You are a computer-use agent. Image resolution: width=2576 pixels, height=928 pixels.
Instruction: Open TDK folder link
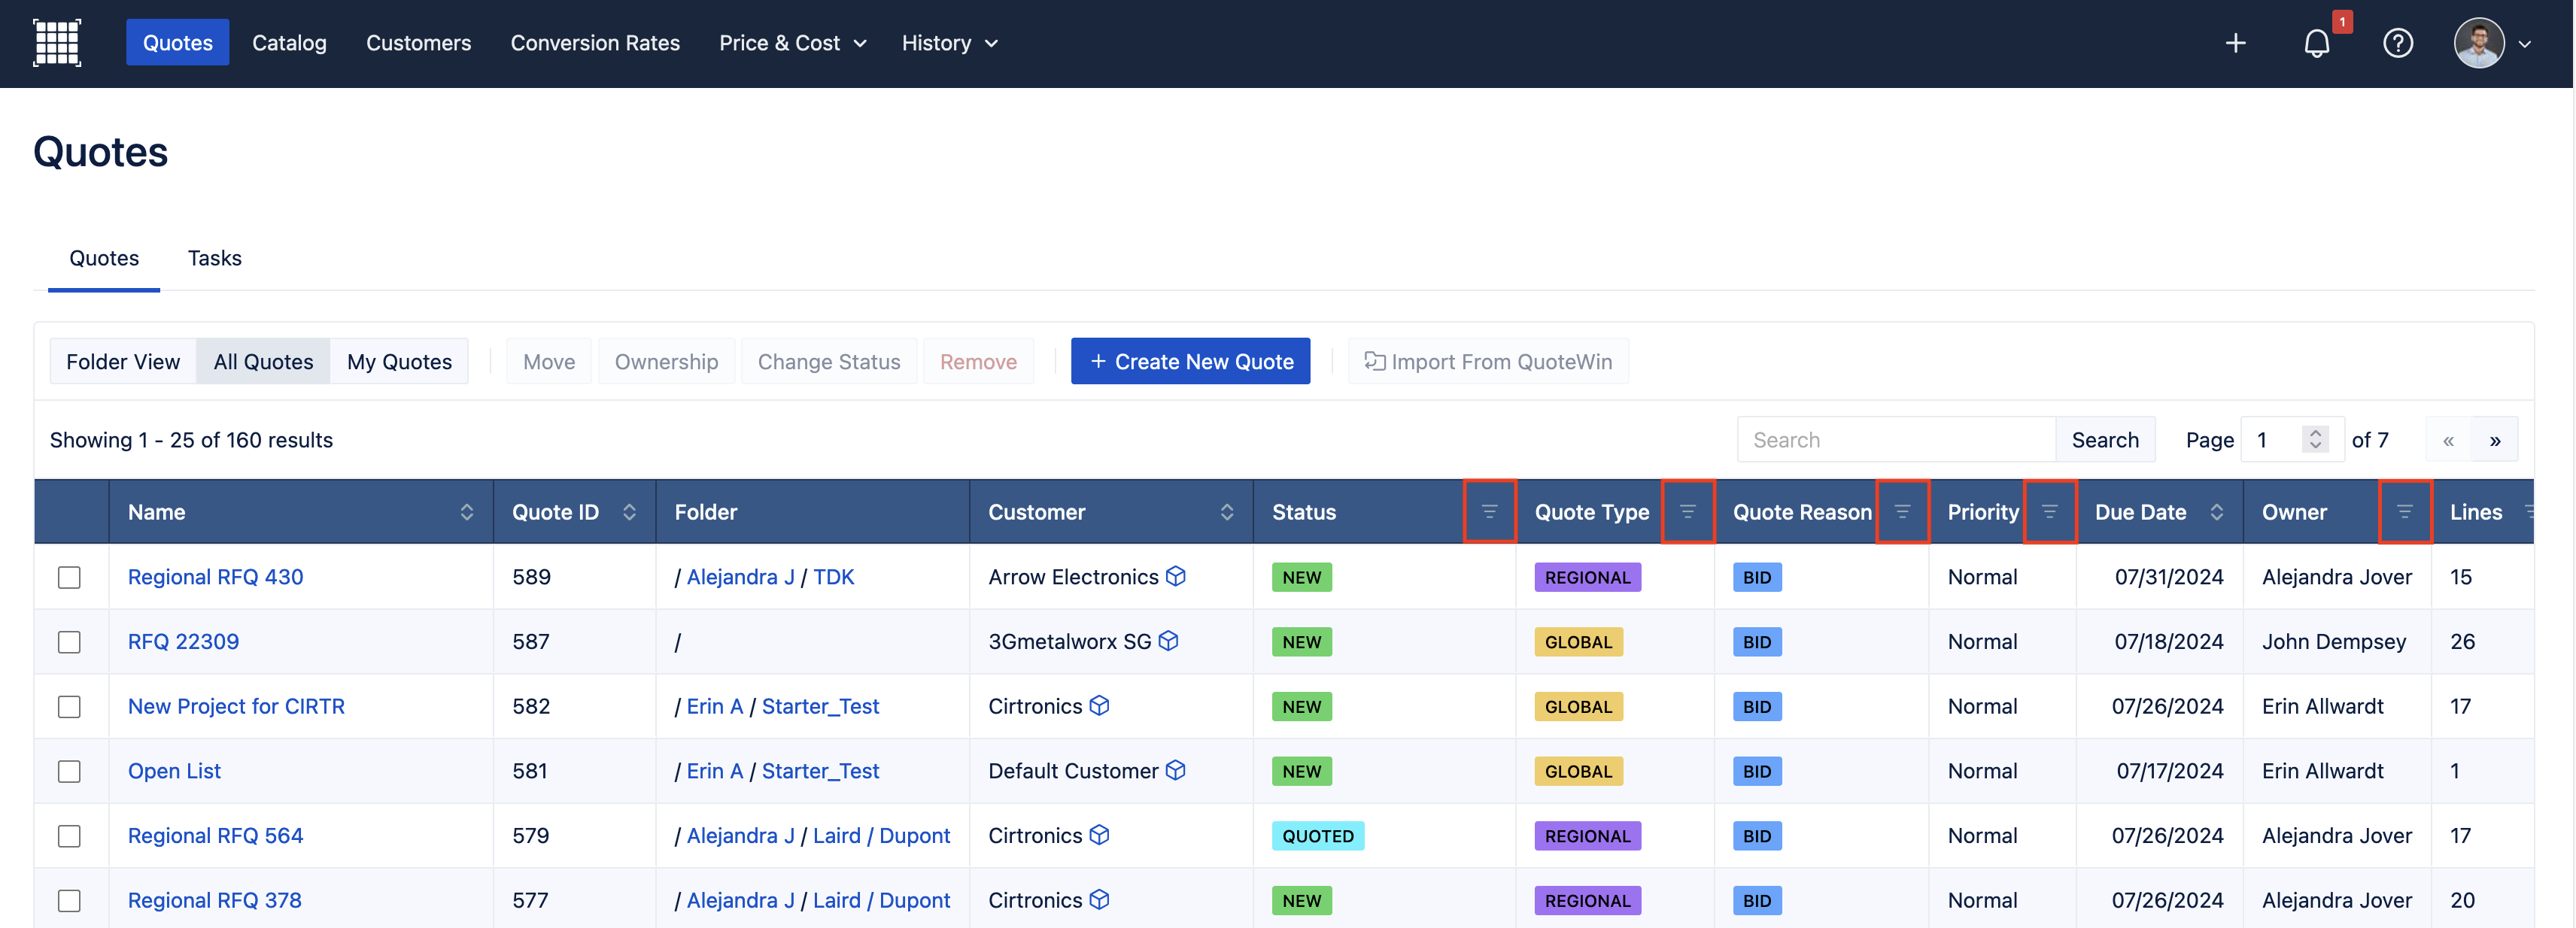[x=833, y=577]
